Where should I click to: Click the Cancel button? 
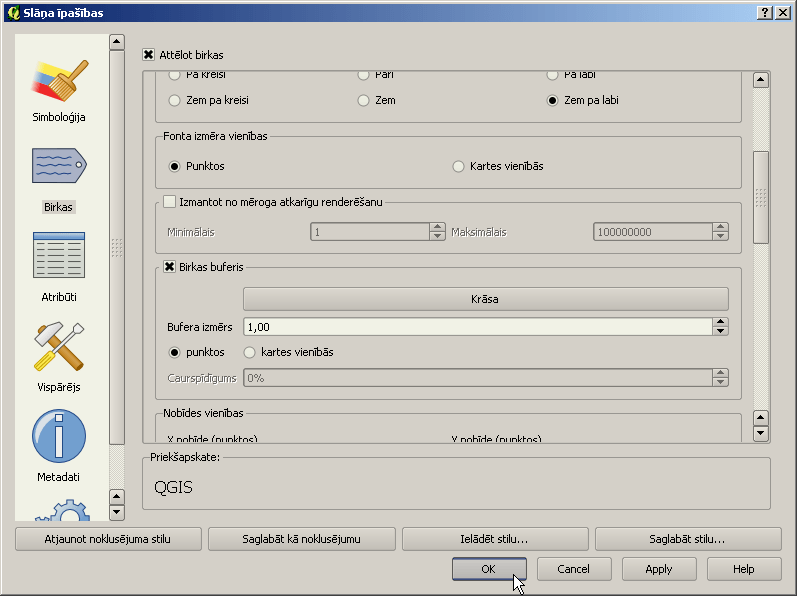pyautogui.click(x=574, y=569)
